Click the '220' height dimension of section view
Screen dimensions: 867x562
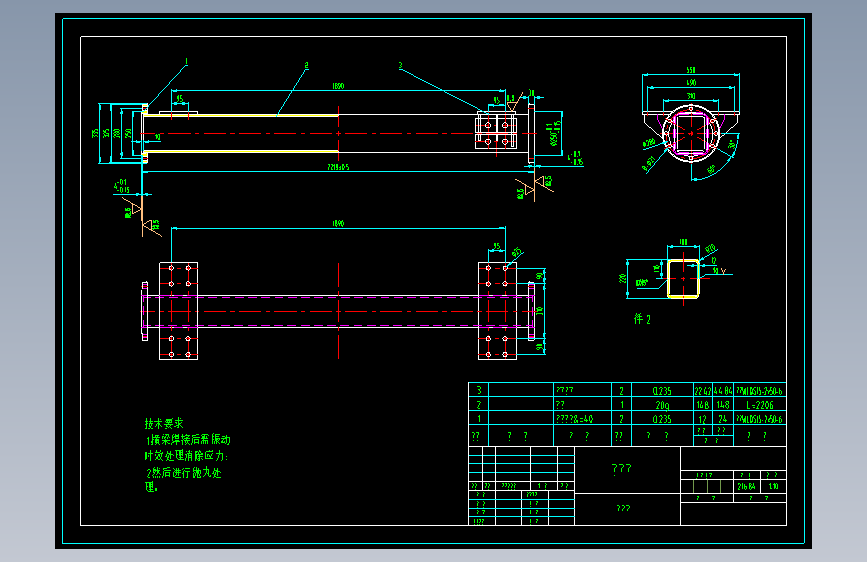(x=623, y=278)
